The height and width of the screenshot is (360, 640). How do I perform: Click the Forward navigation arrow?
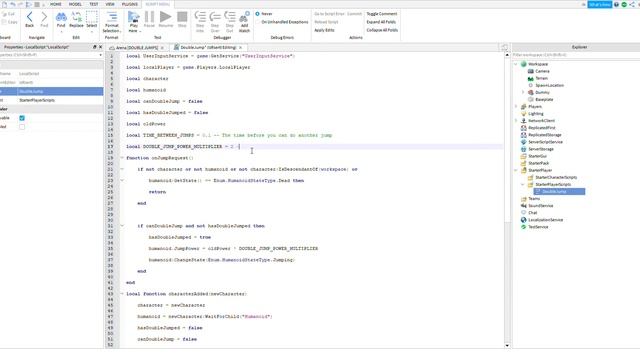point(44,17)
